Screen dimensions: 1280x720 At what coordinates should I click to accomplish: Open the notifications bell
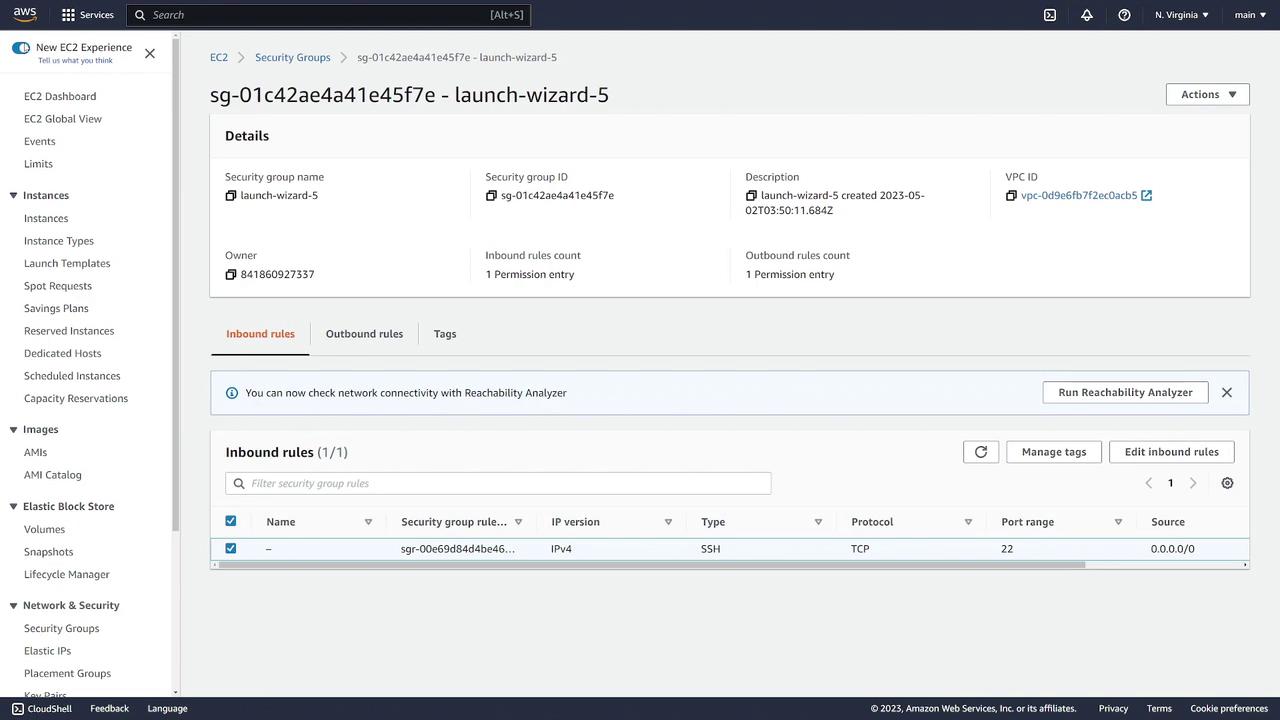point(1087,15)
